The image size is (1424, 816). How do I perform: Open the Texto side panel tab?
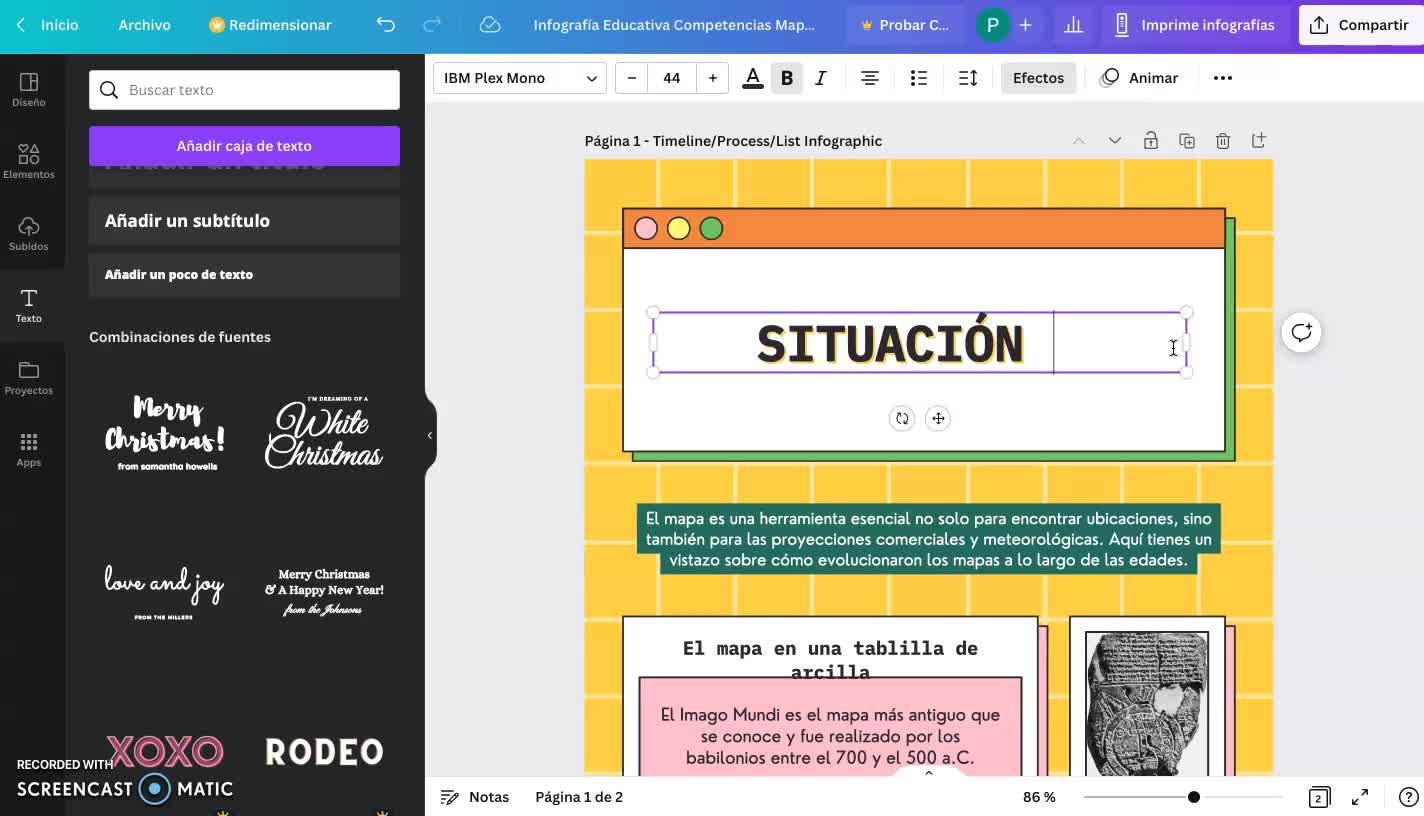click(29, 305)
